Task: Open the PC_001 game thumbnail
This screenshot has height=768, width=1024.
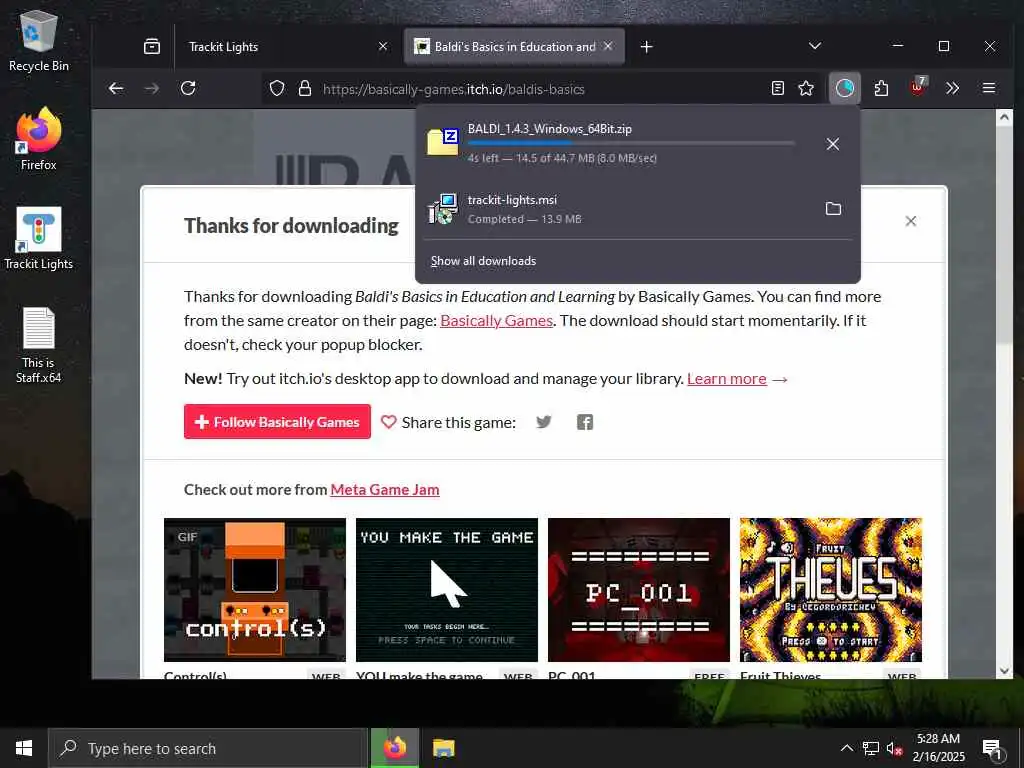Action: pos(639,590)
